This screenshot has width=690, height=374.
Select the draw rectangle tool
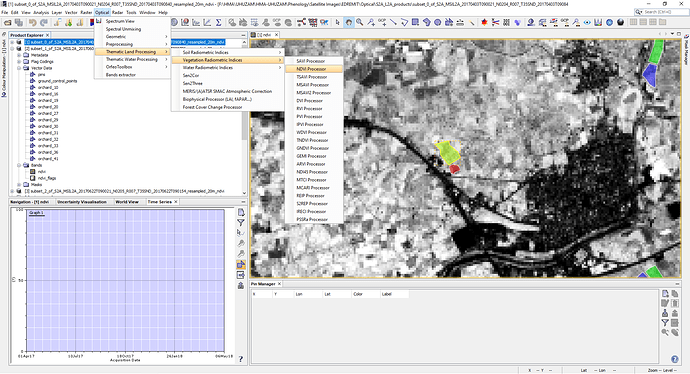415,22
